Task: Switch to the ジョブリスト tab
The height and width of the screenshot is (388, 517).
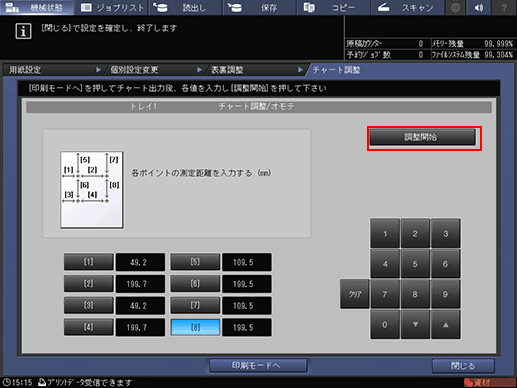Action: (112, 7)
